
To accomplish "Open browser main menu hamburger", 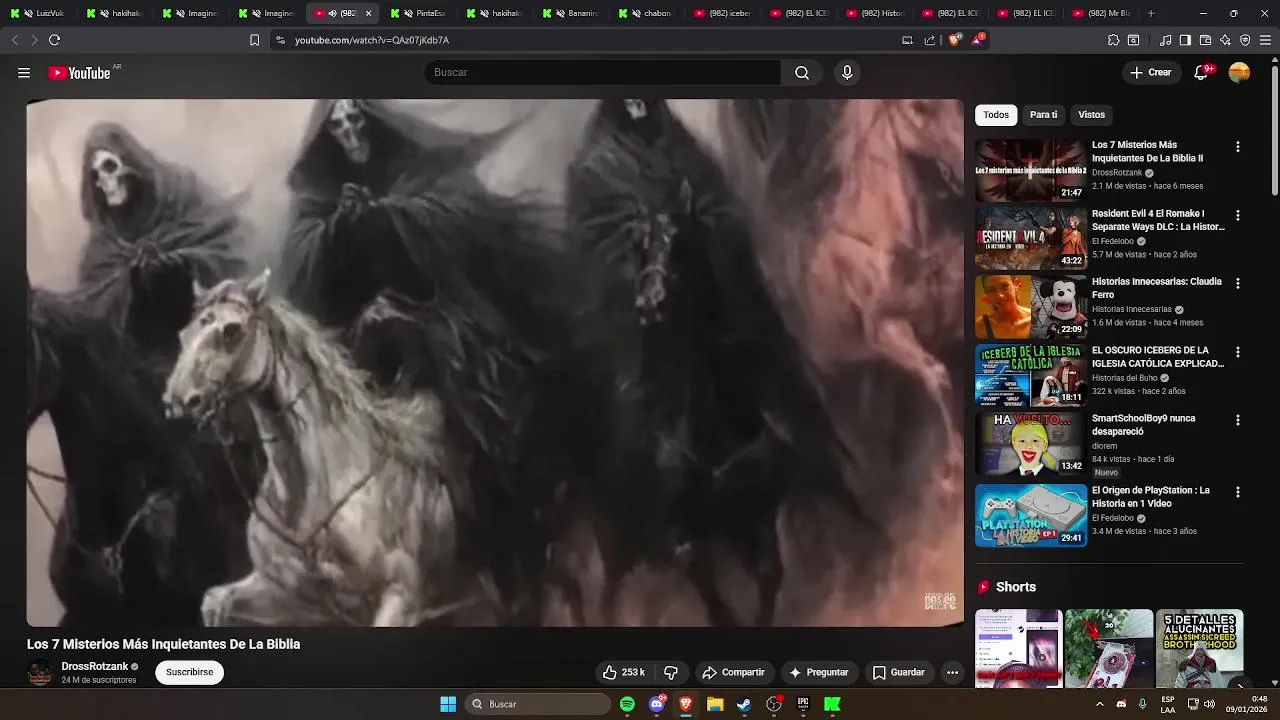I will pyautogui.click(x=1266, y=40).
